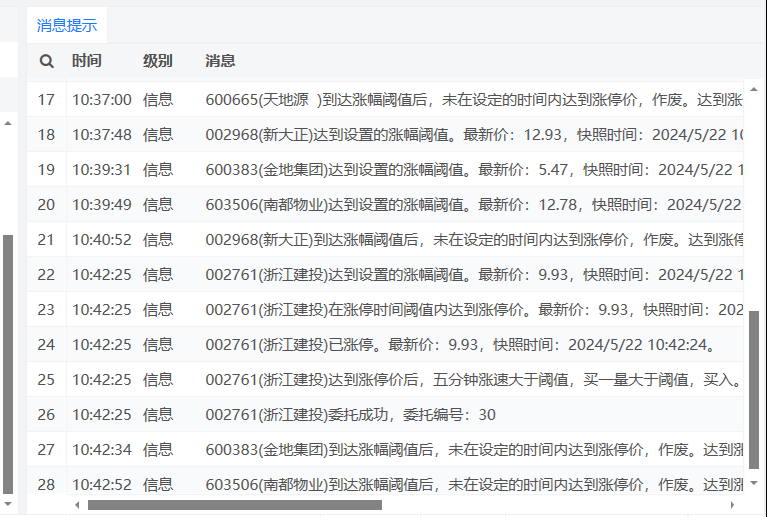This screenshot has height=517, width=767.
Task: Click the 603506(南都物业) 作废 message in row 28
Action: pyautogui.click(x=474, y=485)
